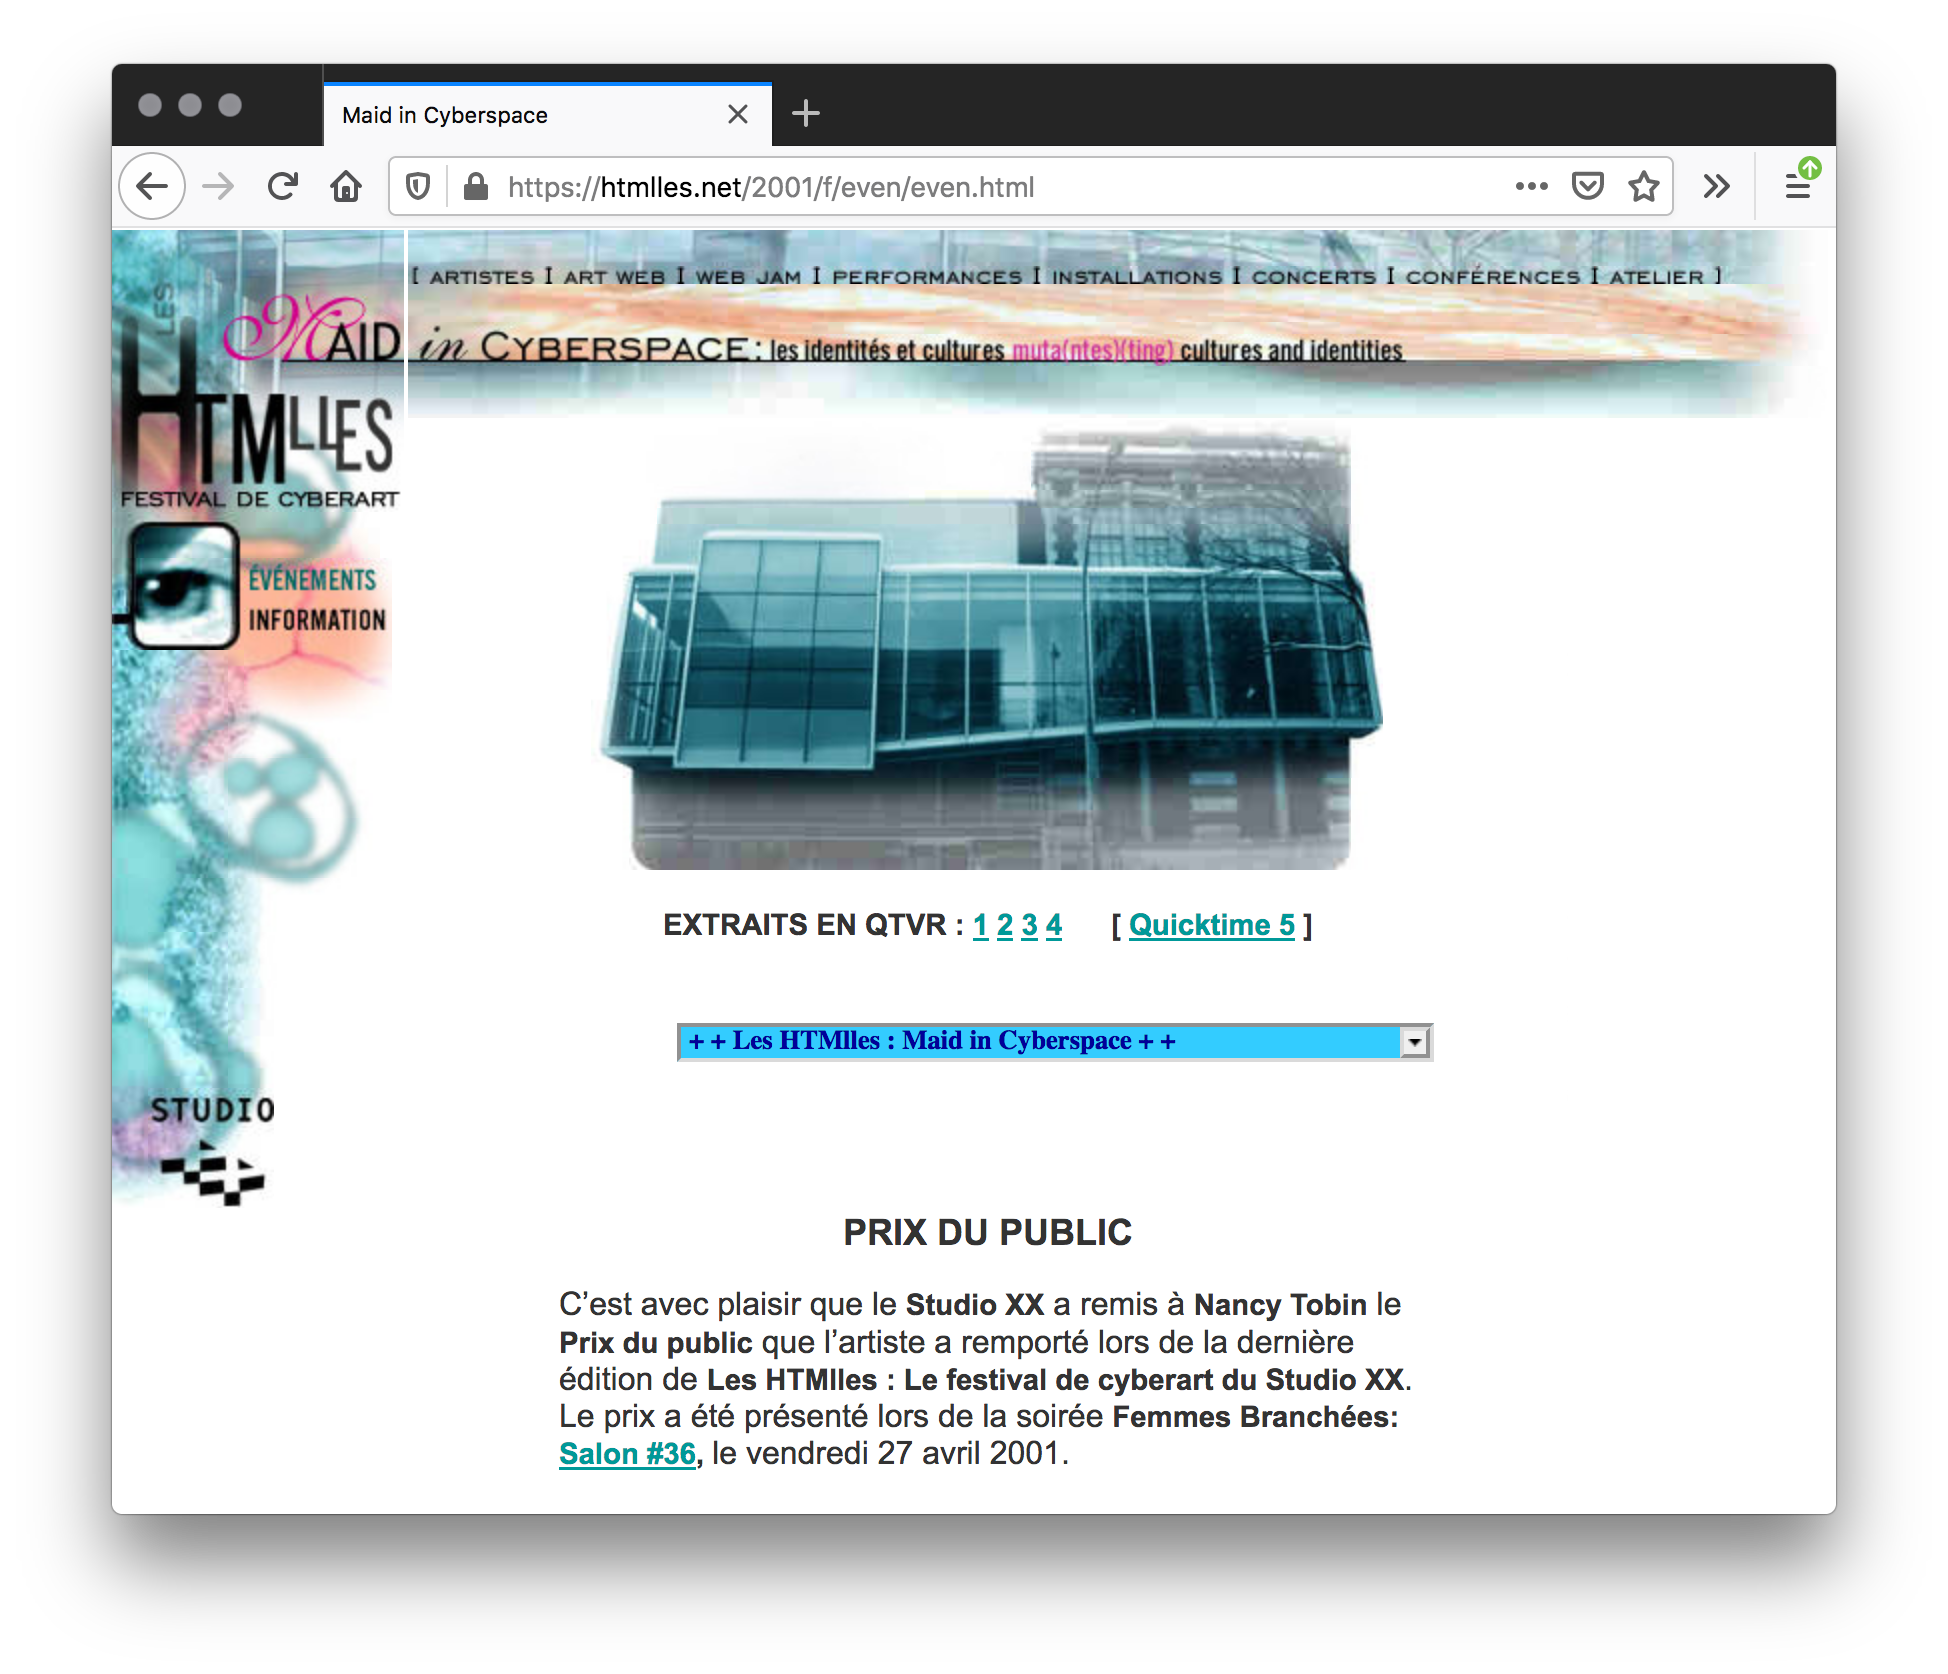This screenshot has width=1948, height=1674.
Task: Click the browser back navigation arrow
Action: (x=152, y=187)
